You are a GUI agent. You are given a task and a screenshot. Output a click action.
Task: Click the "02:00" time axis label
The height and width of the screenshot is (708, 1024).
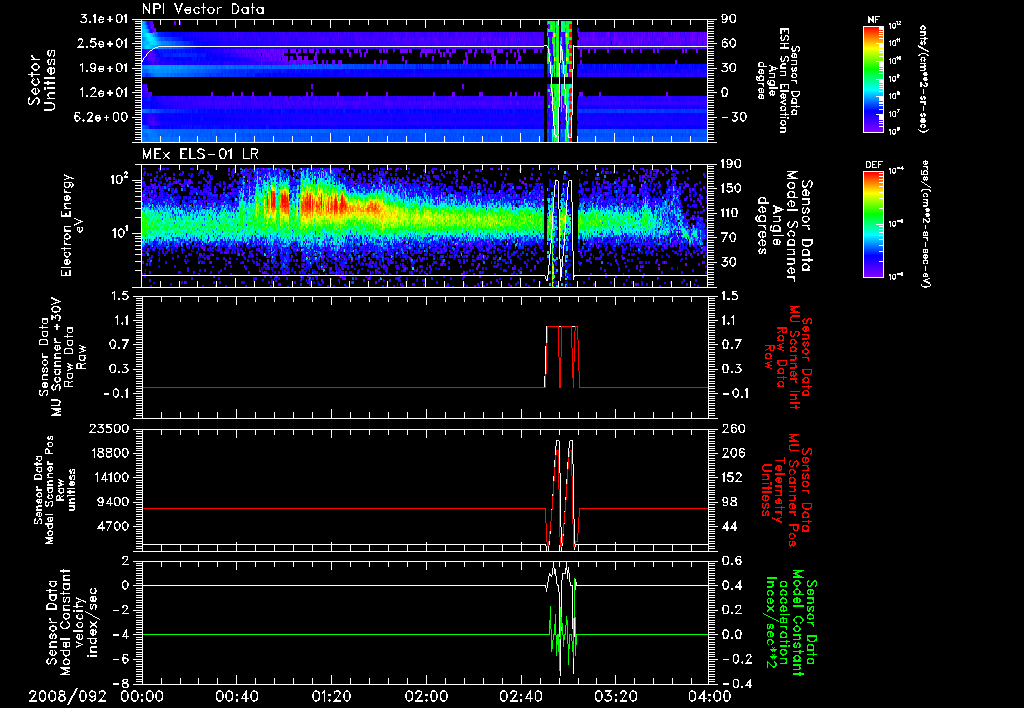426,696
